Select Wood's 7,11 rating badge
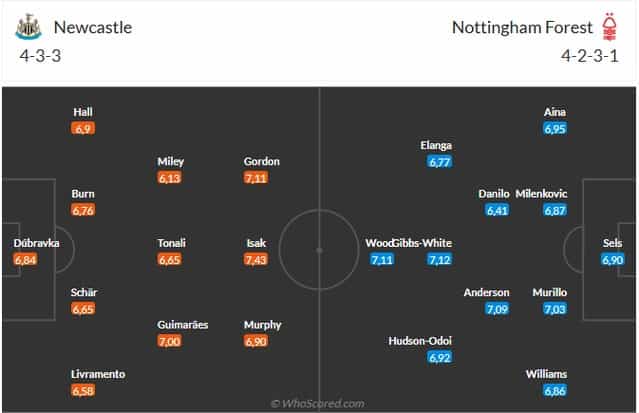The image size is (639, 413). click(x=382, y=259)
